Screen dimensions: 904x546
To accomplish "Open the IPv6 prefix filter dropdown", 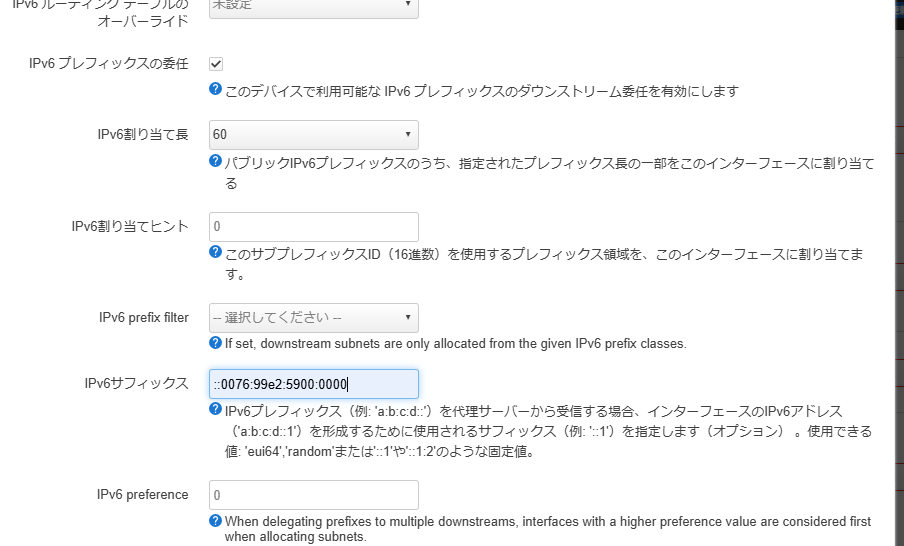I will pos(314,318).
